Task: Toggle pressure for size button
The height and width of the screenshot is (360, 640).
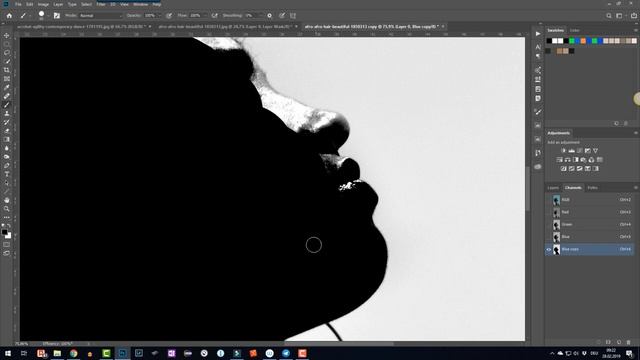Action: (282, 16)
